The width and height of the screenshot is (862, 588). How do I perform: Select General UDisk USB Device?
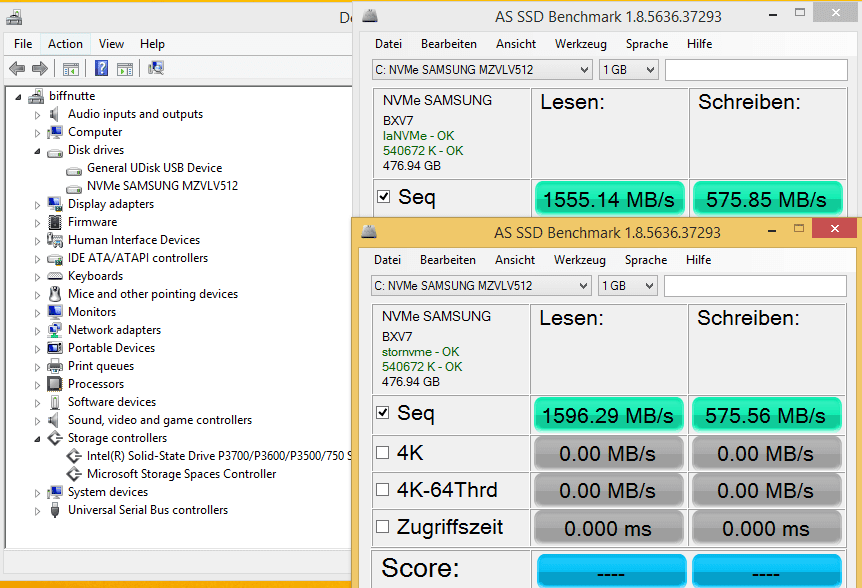tap(154, 168)
